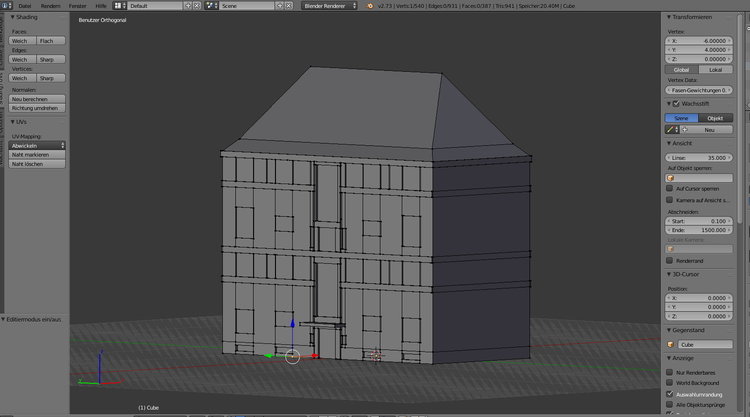
Task: Click the red X-axis arrow of the manipulator
Action: point(315,356)
